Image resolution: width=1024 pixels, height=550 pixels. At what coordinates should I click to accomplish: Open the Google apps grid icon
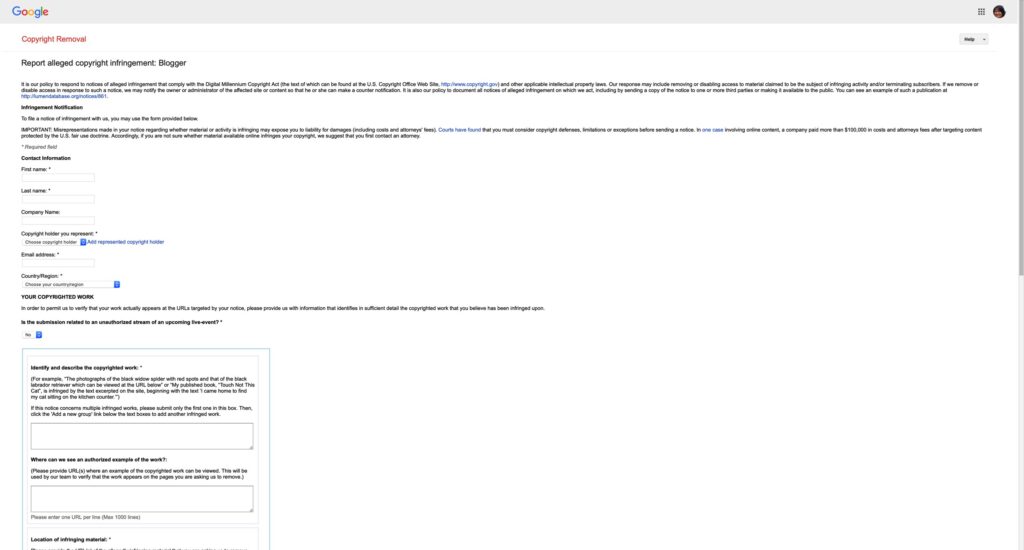(x=981, y=12)
